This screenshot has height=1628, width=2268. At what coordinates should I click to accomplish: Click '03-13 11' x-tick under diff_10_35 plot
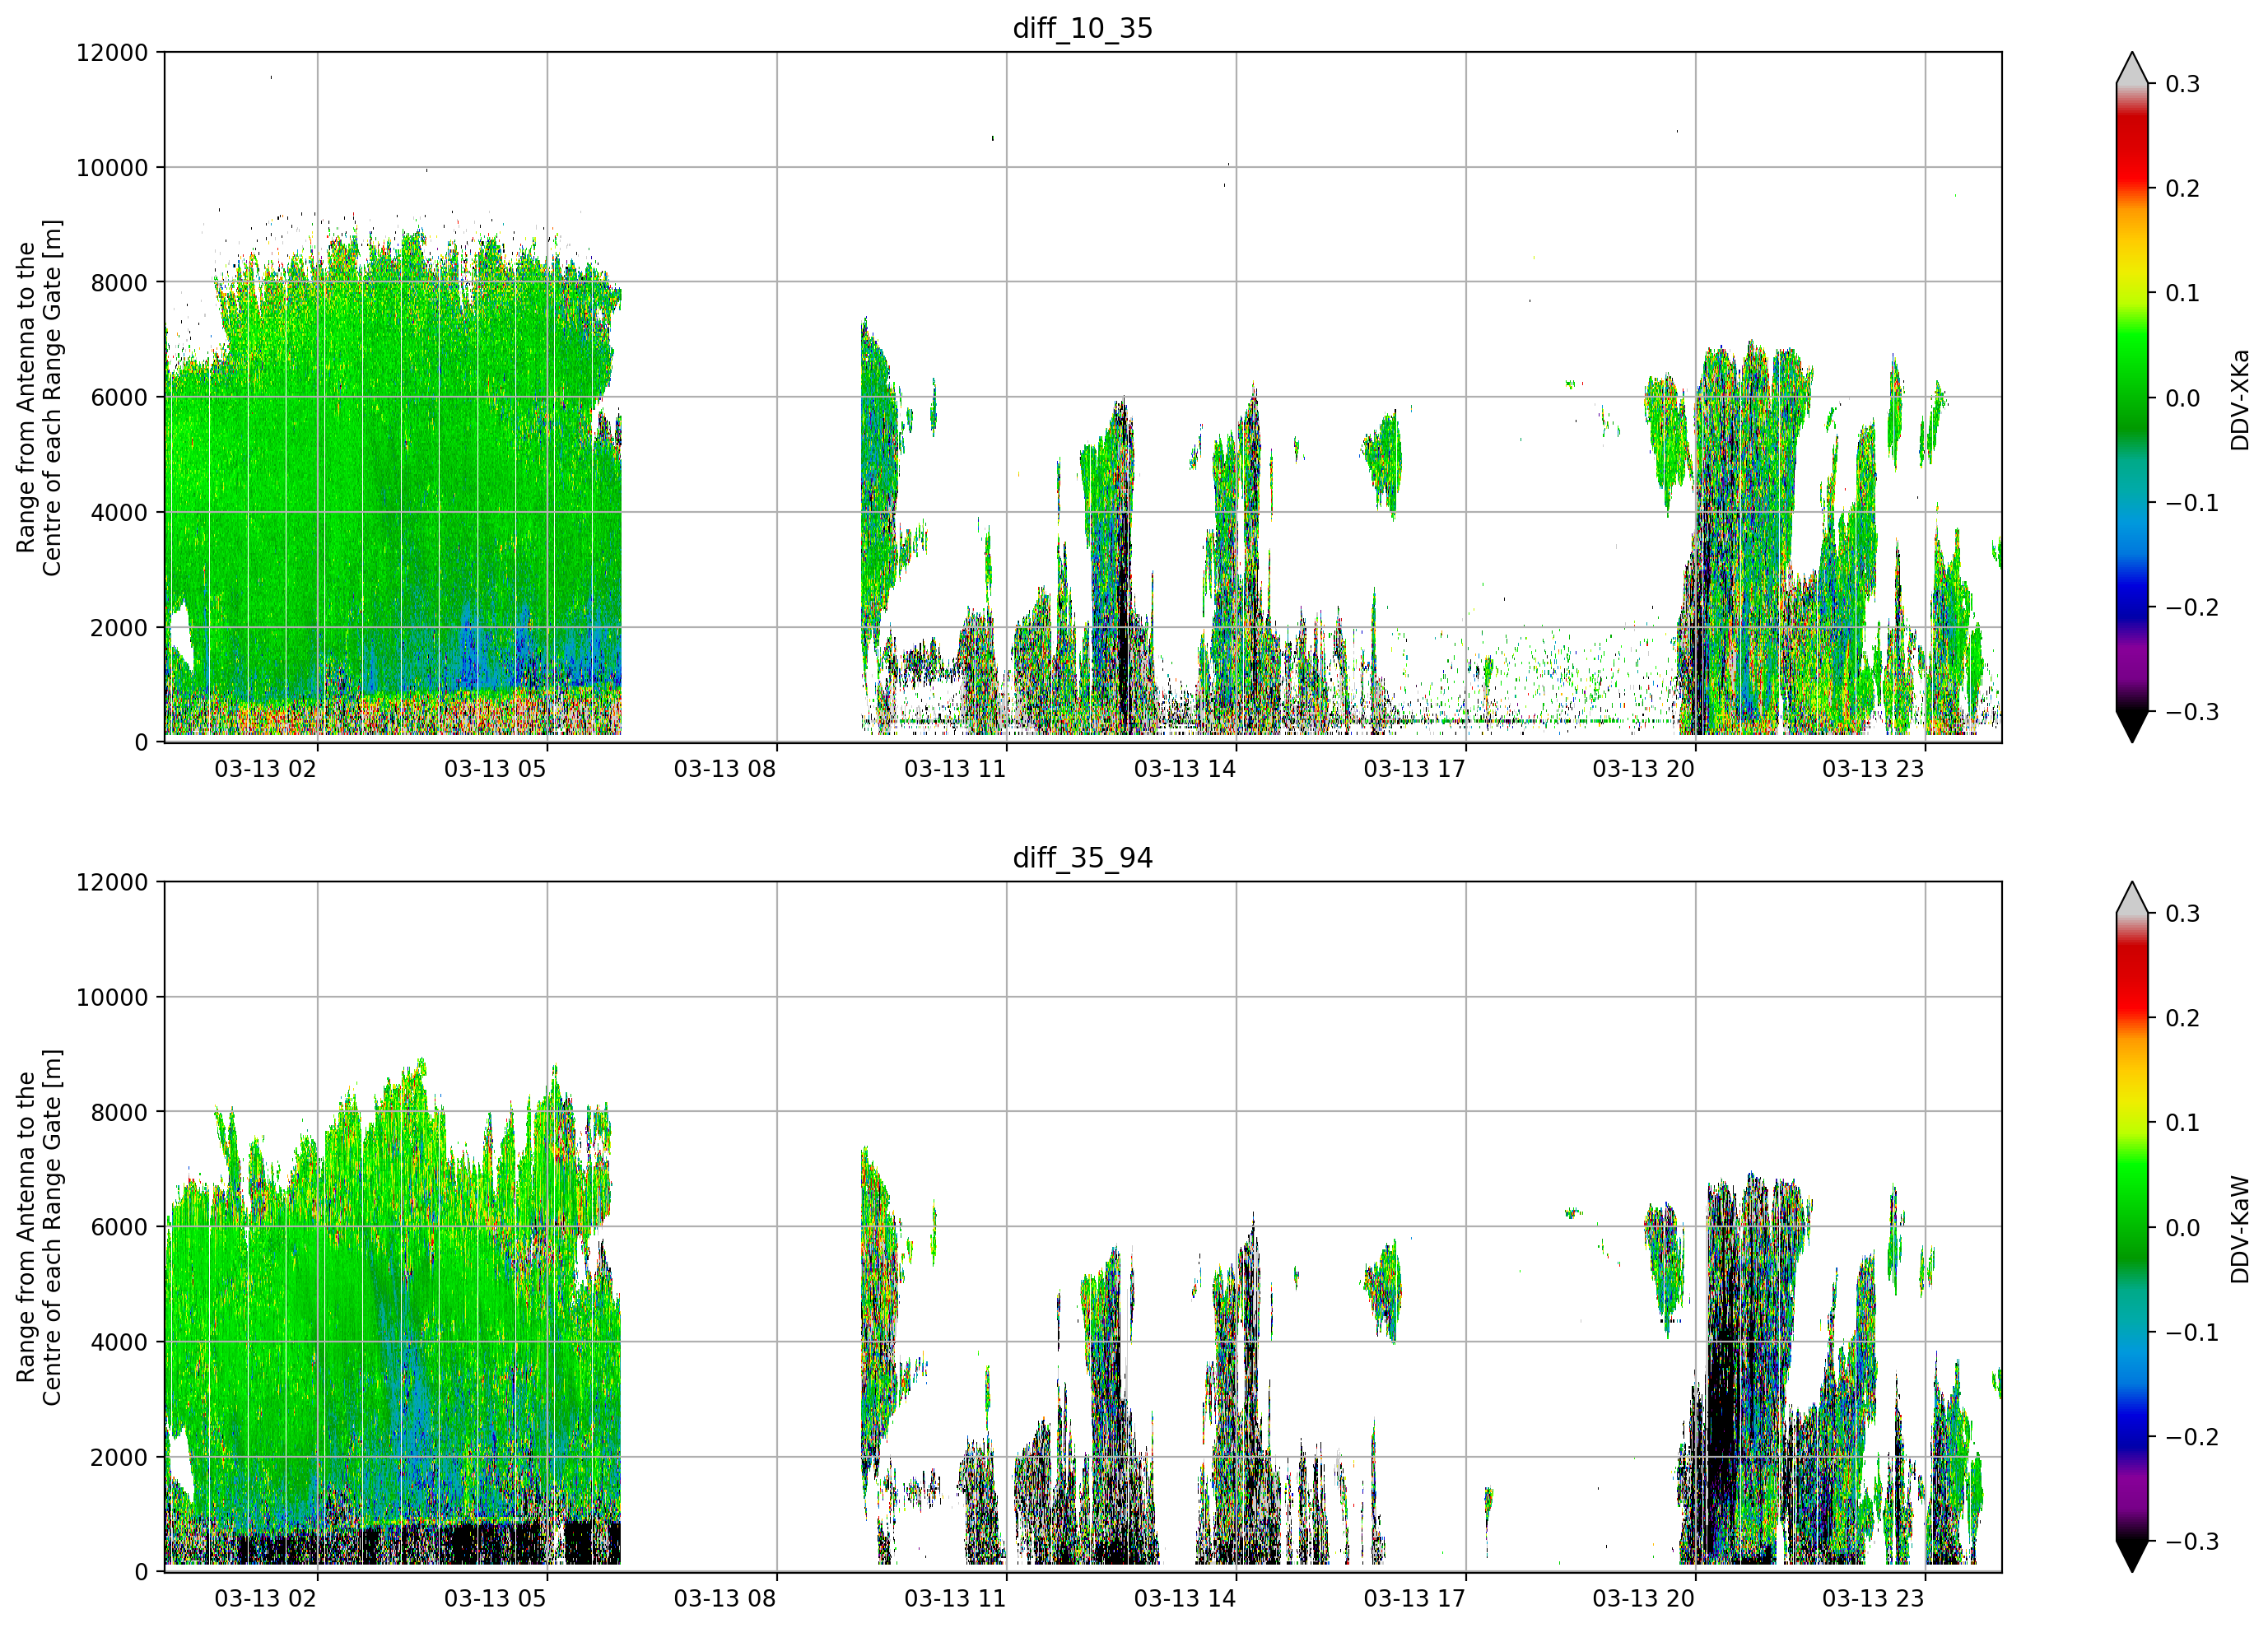(955, 769)
